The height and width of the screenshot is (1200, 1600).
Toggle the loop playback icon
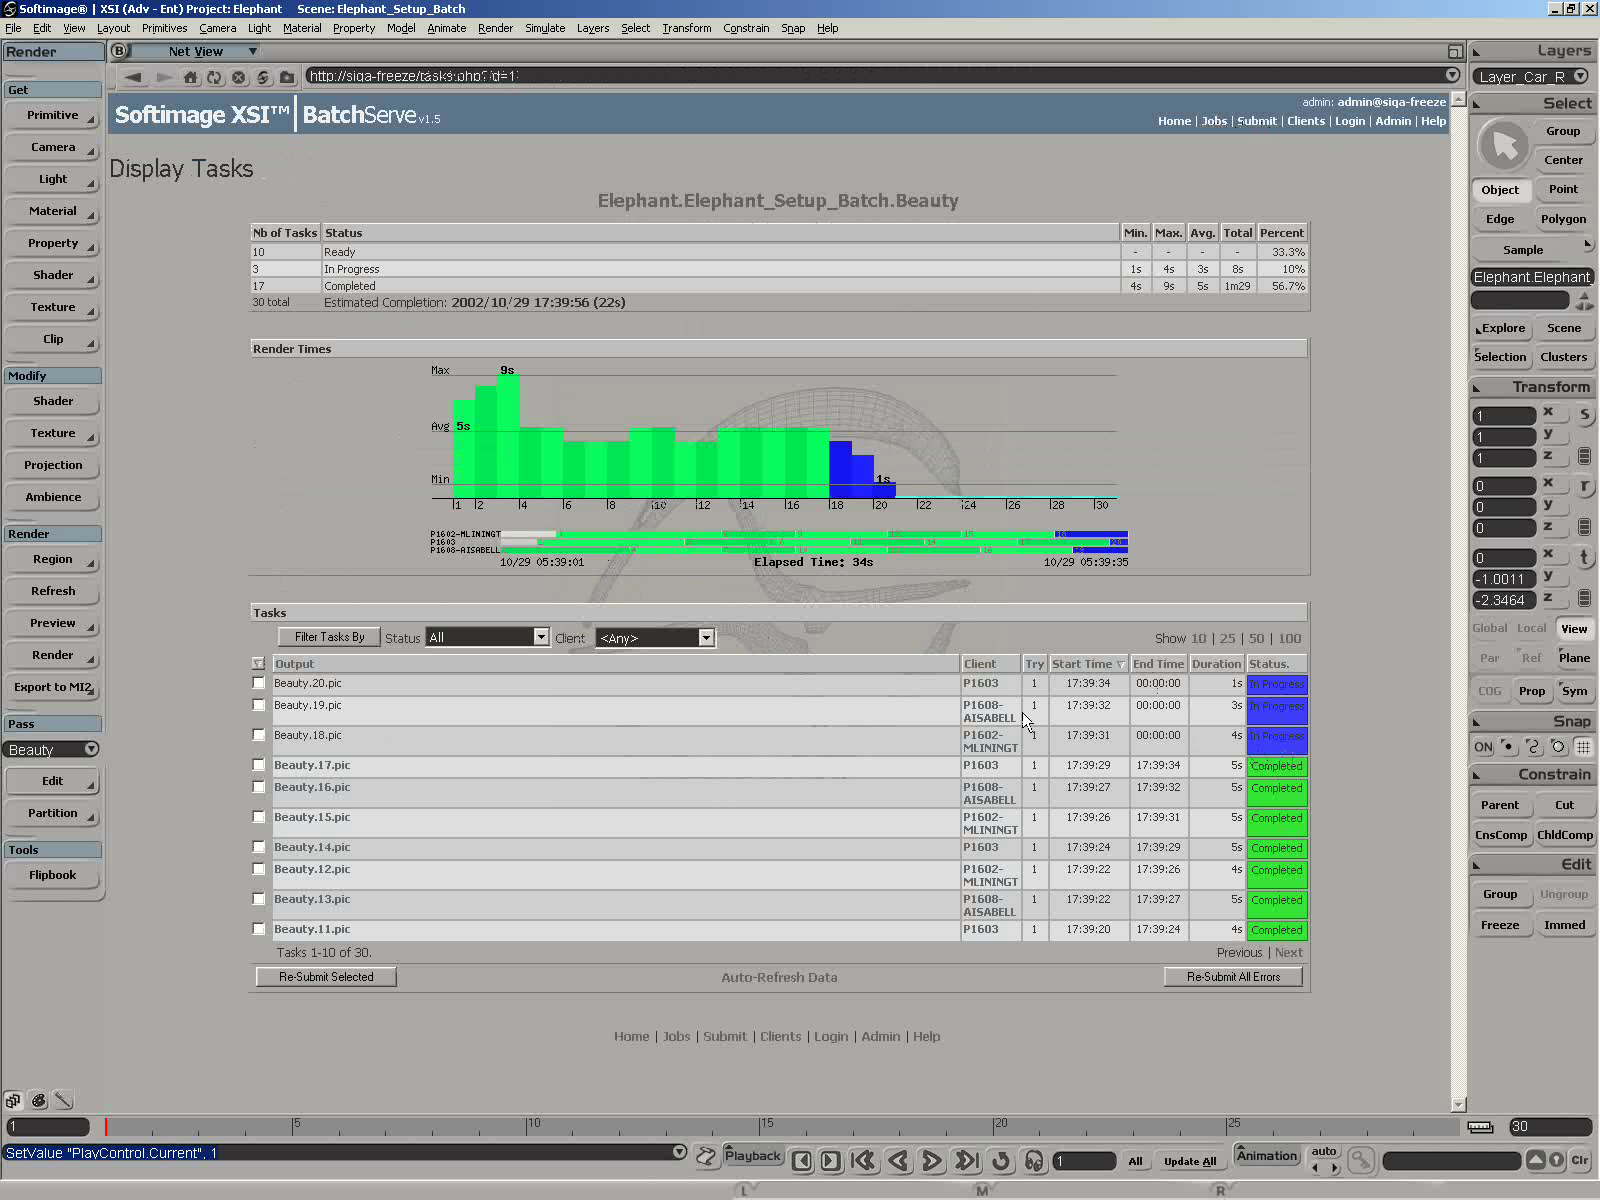click(x=1000, y=1160)
